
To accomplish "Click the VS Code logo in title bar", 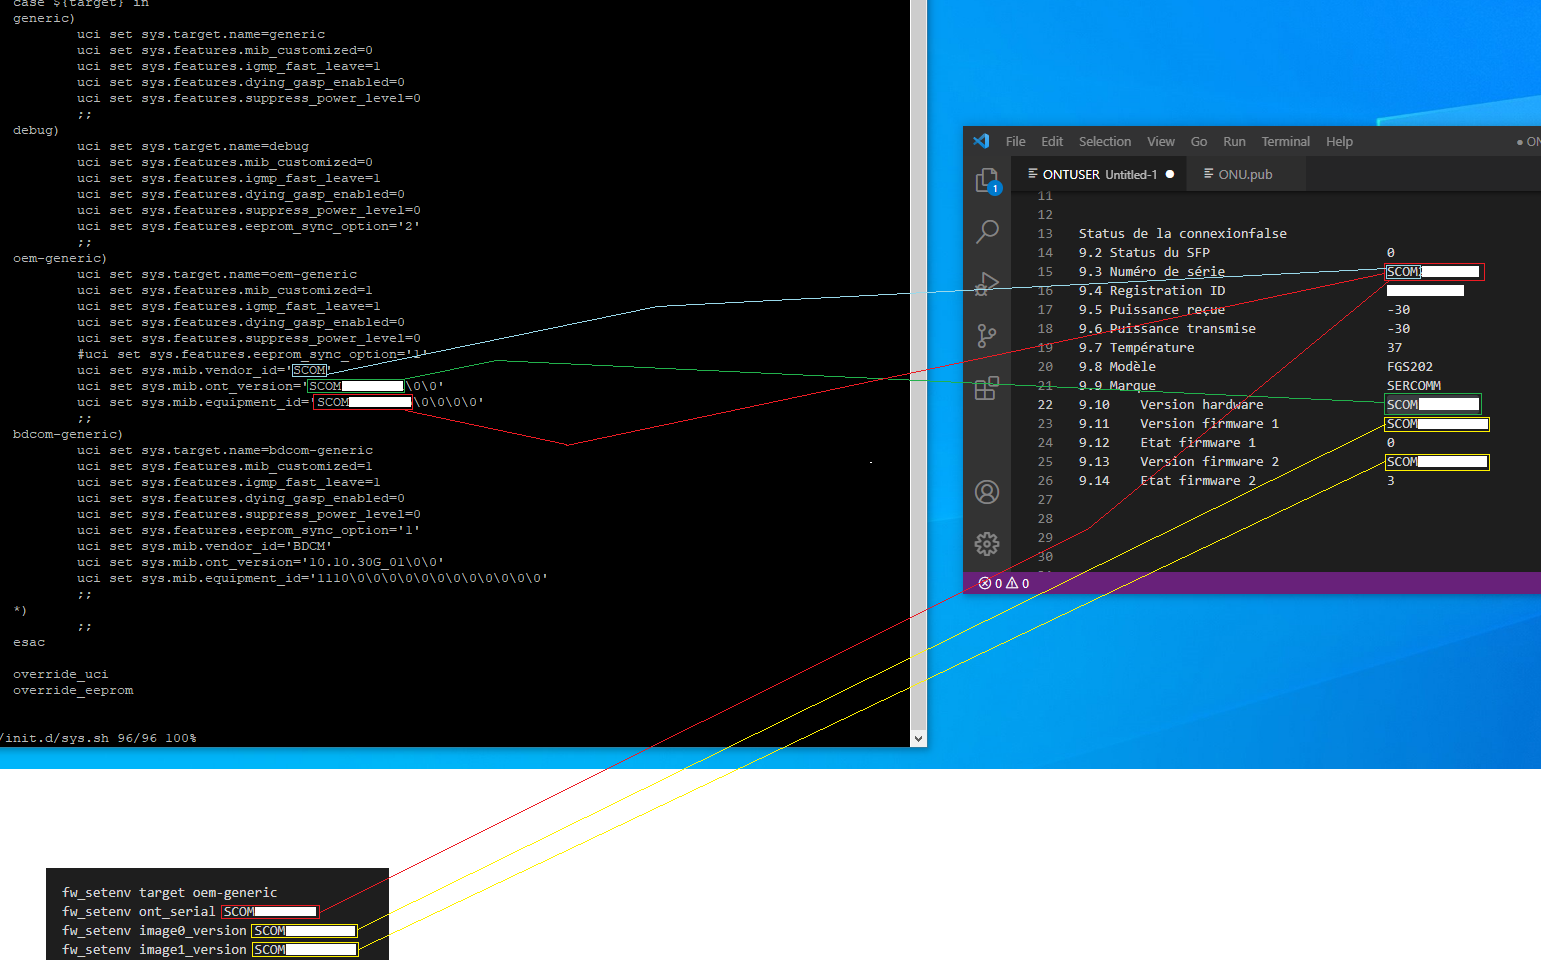I will [981, 141].
